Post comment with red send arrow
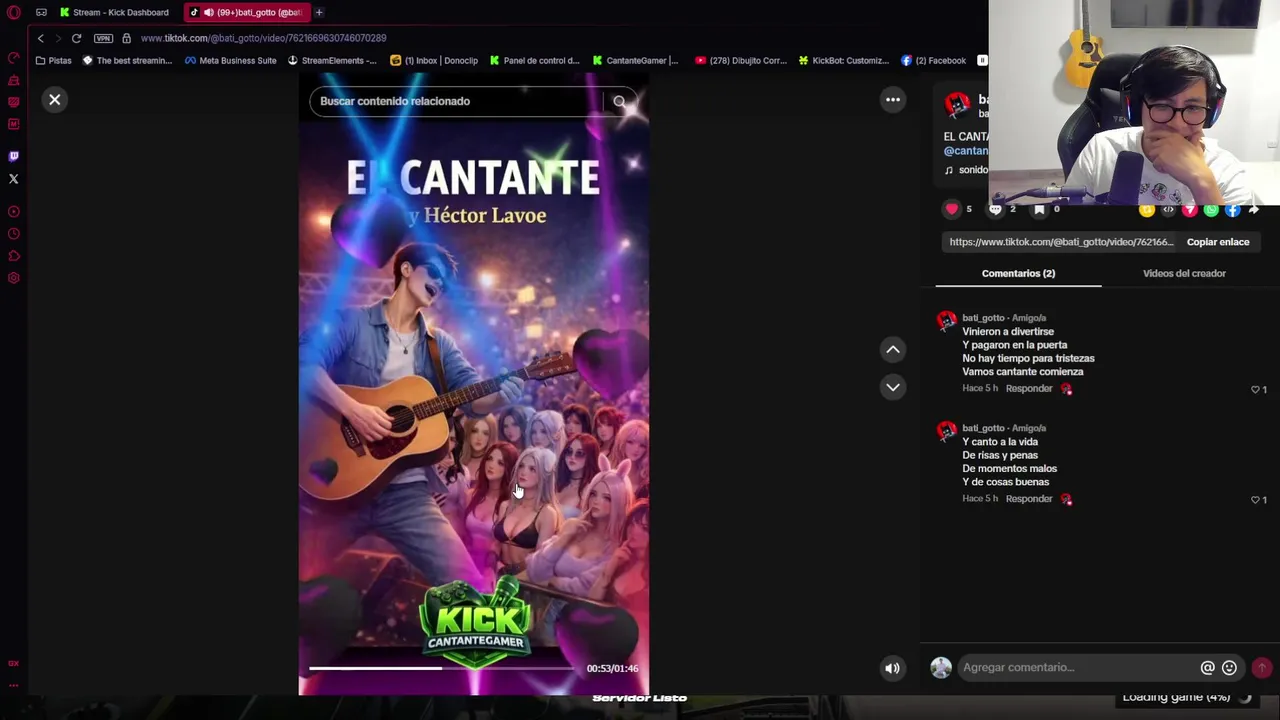The height and width of the screenshot is (720, 1280). (1262, 668)
